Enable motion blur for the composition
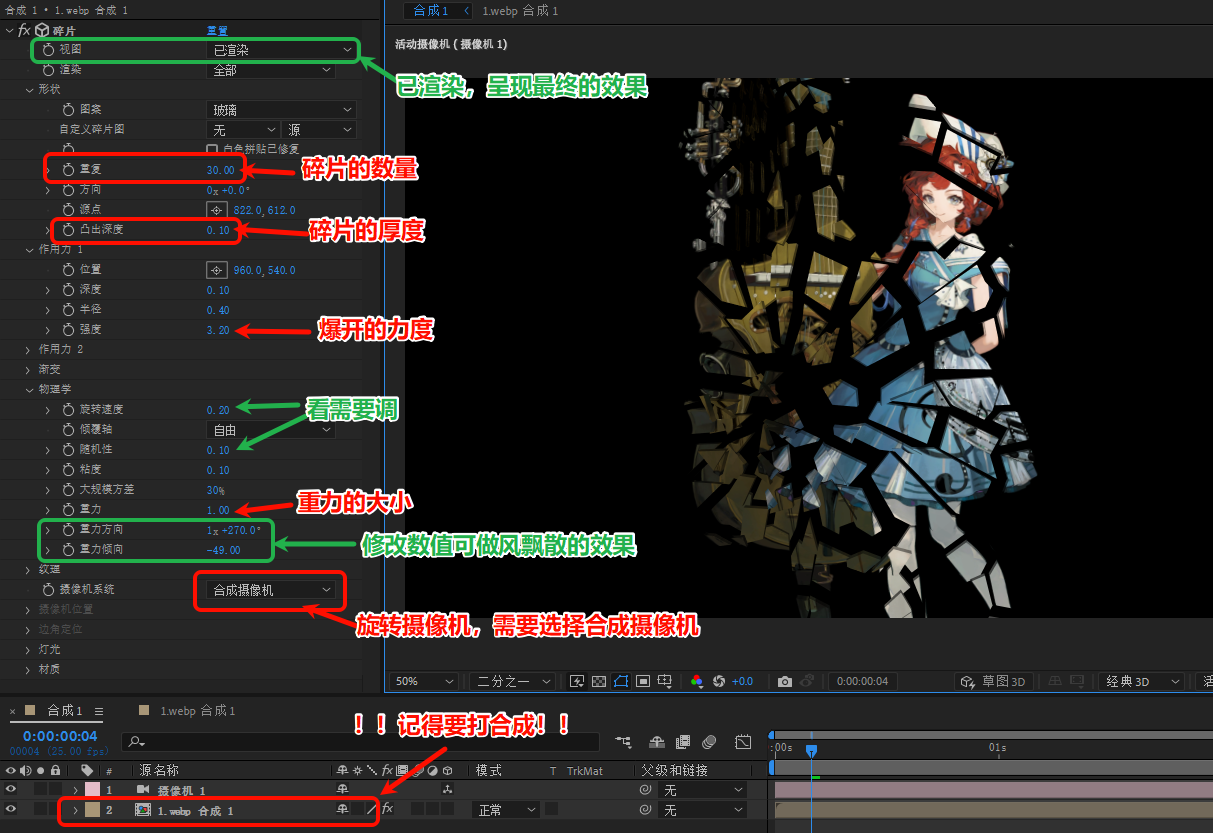1213x833 pixels. [x=709, y=742]
